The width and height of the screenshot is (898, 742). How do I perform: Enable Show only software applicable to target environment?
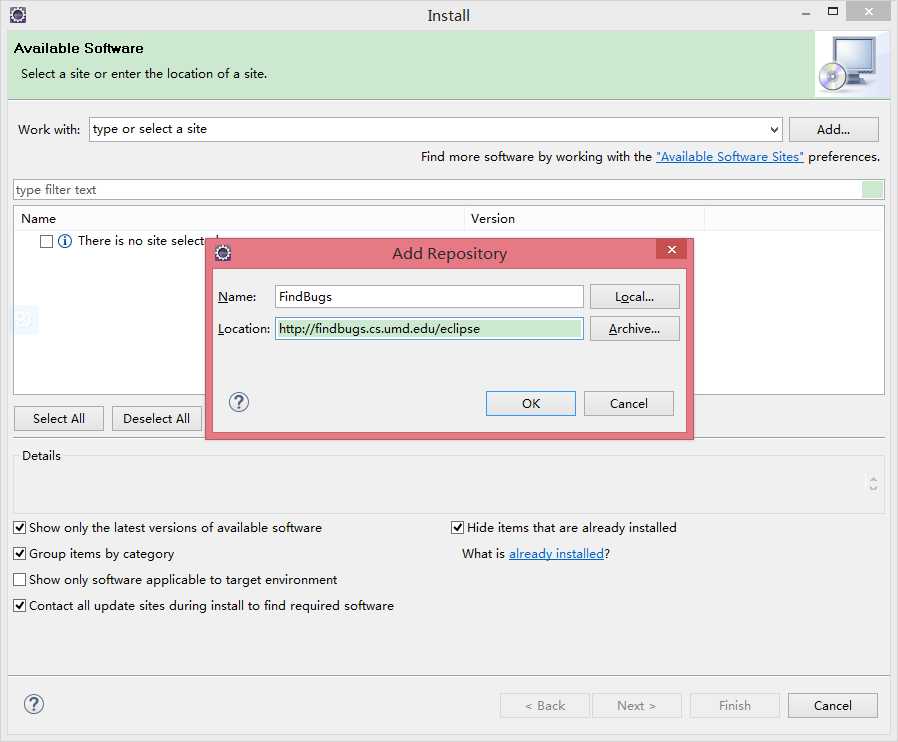pyautogui.click(x=19, y=579)
